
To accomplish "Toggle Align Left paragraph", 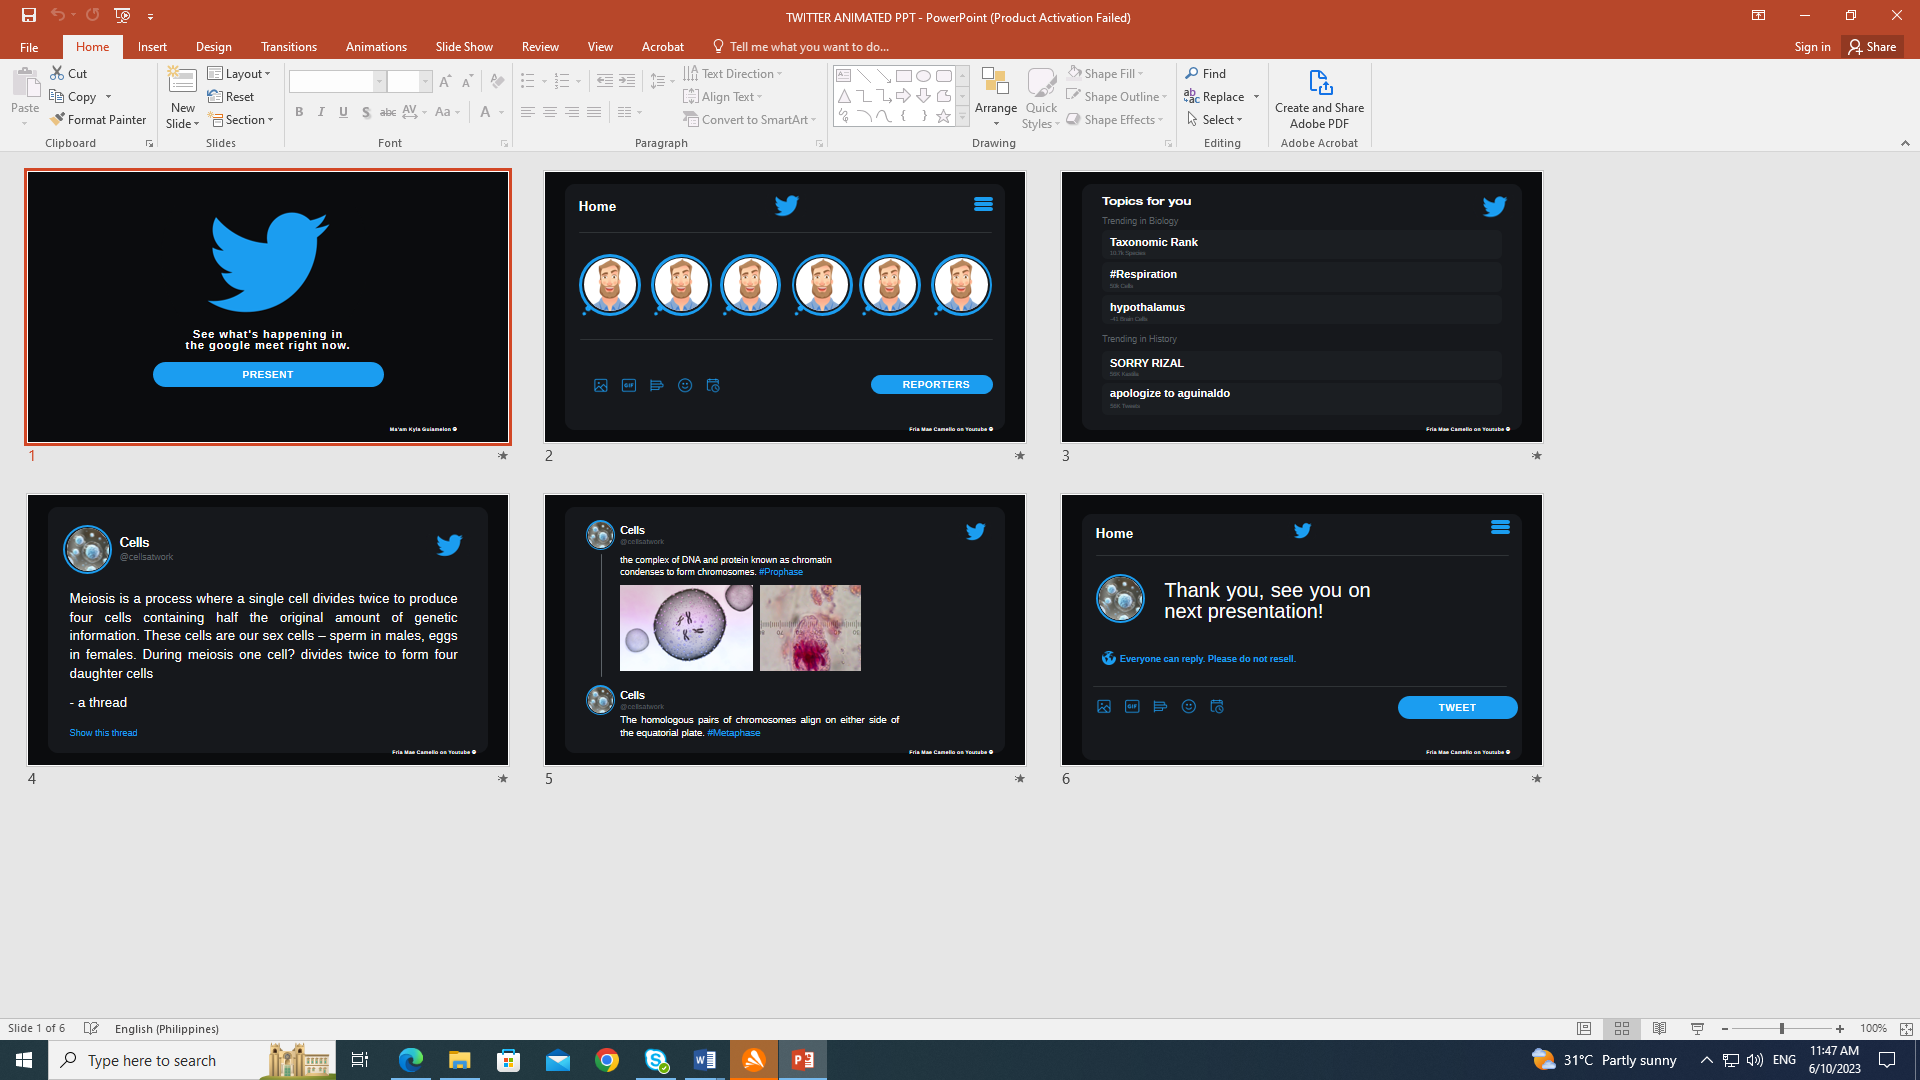I will click(x=527, y=112).
